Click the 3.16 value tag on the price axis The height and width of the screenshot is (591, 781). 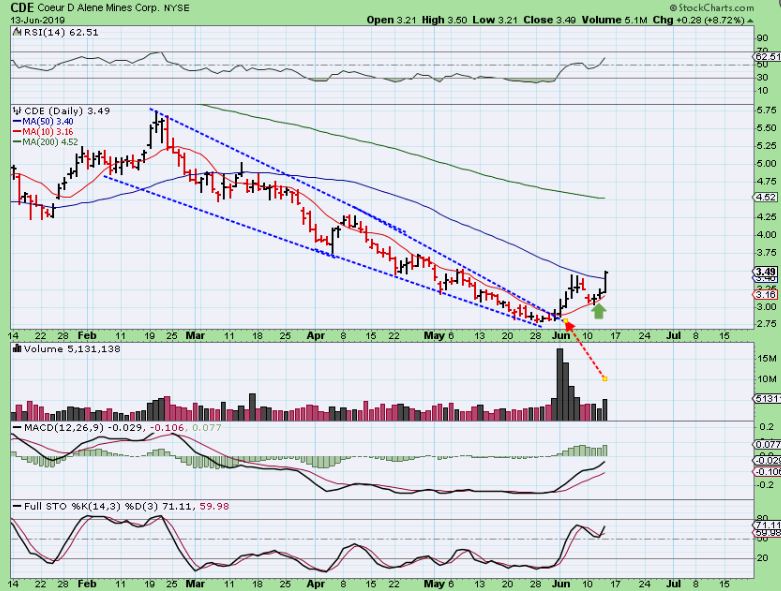click(x=765, y=295)
